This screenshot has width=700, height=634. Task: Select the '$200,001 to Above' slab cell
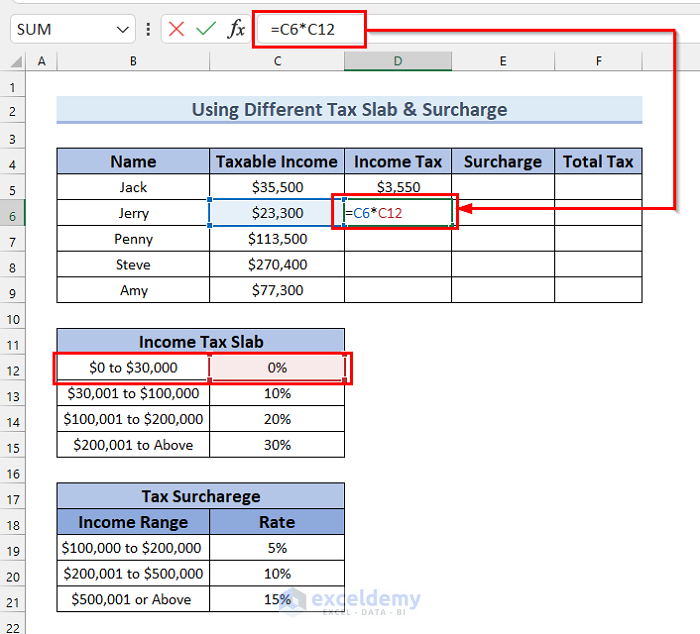[x=133, y=445]
